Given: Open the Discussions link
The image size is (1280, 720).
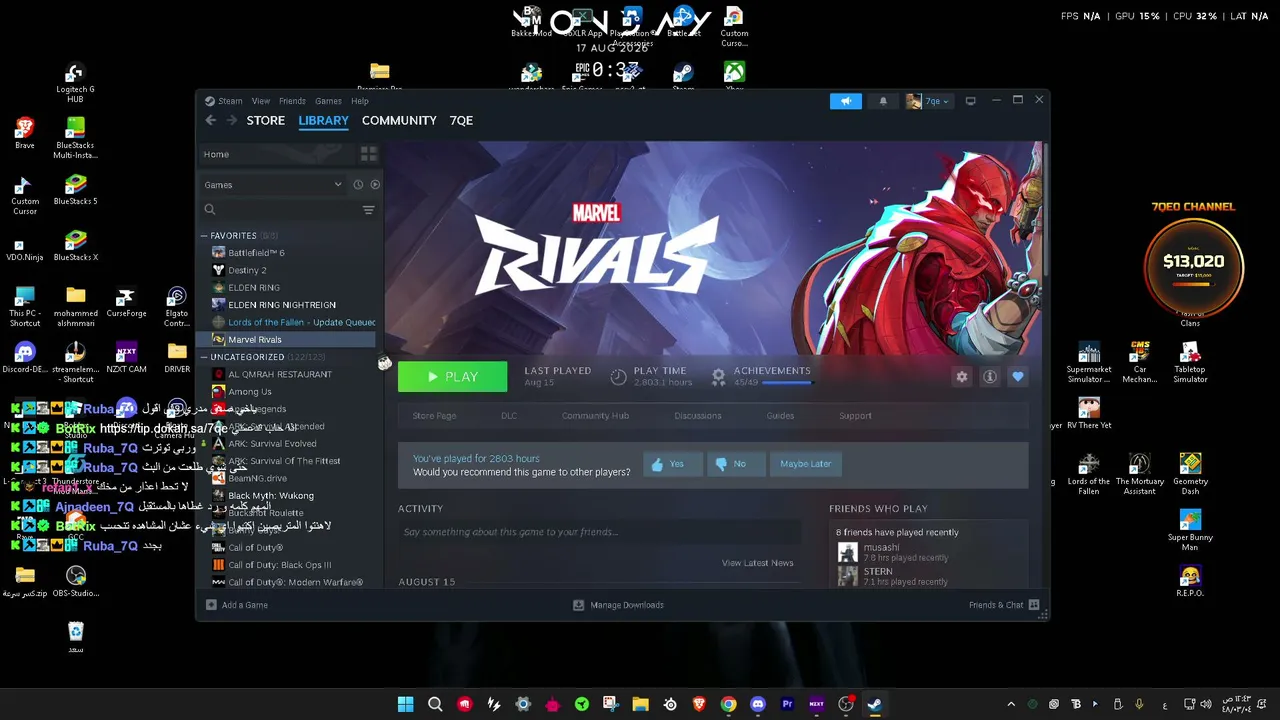Looking at the screenshot, I should (698, 416).
